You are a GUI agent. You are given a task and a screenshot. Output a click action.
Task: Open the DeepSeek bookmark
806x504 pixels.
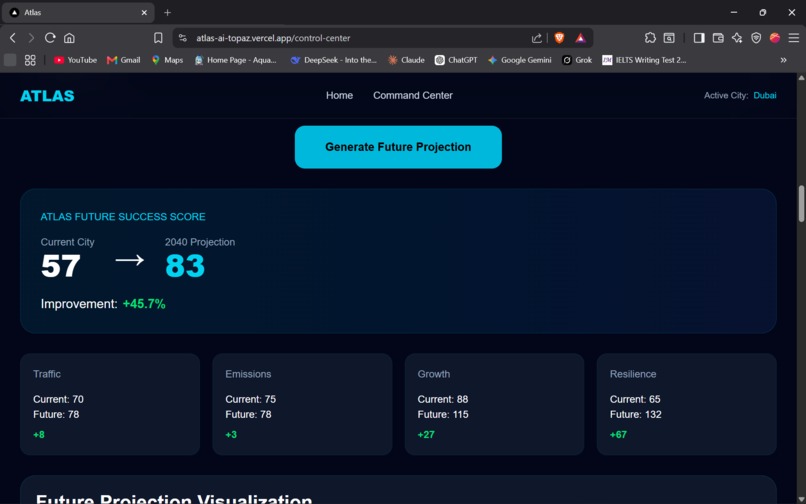[x=333, y=60]
